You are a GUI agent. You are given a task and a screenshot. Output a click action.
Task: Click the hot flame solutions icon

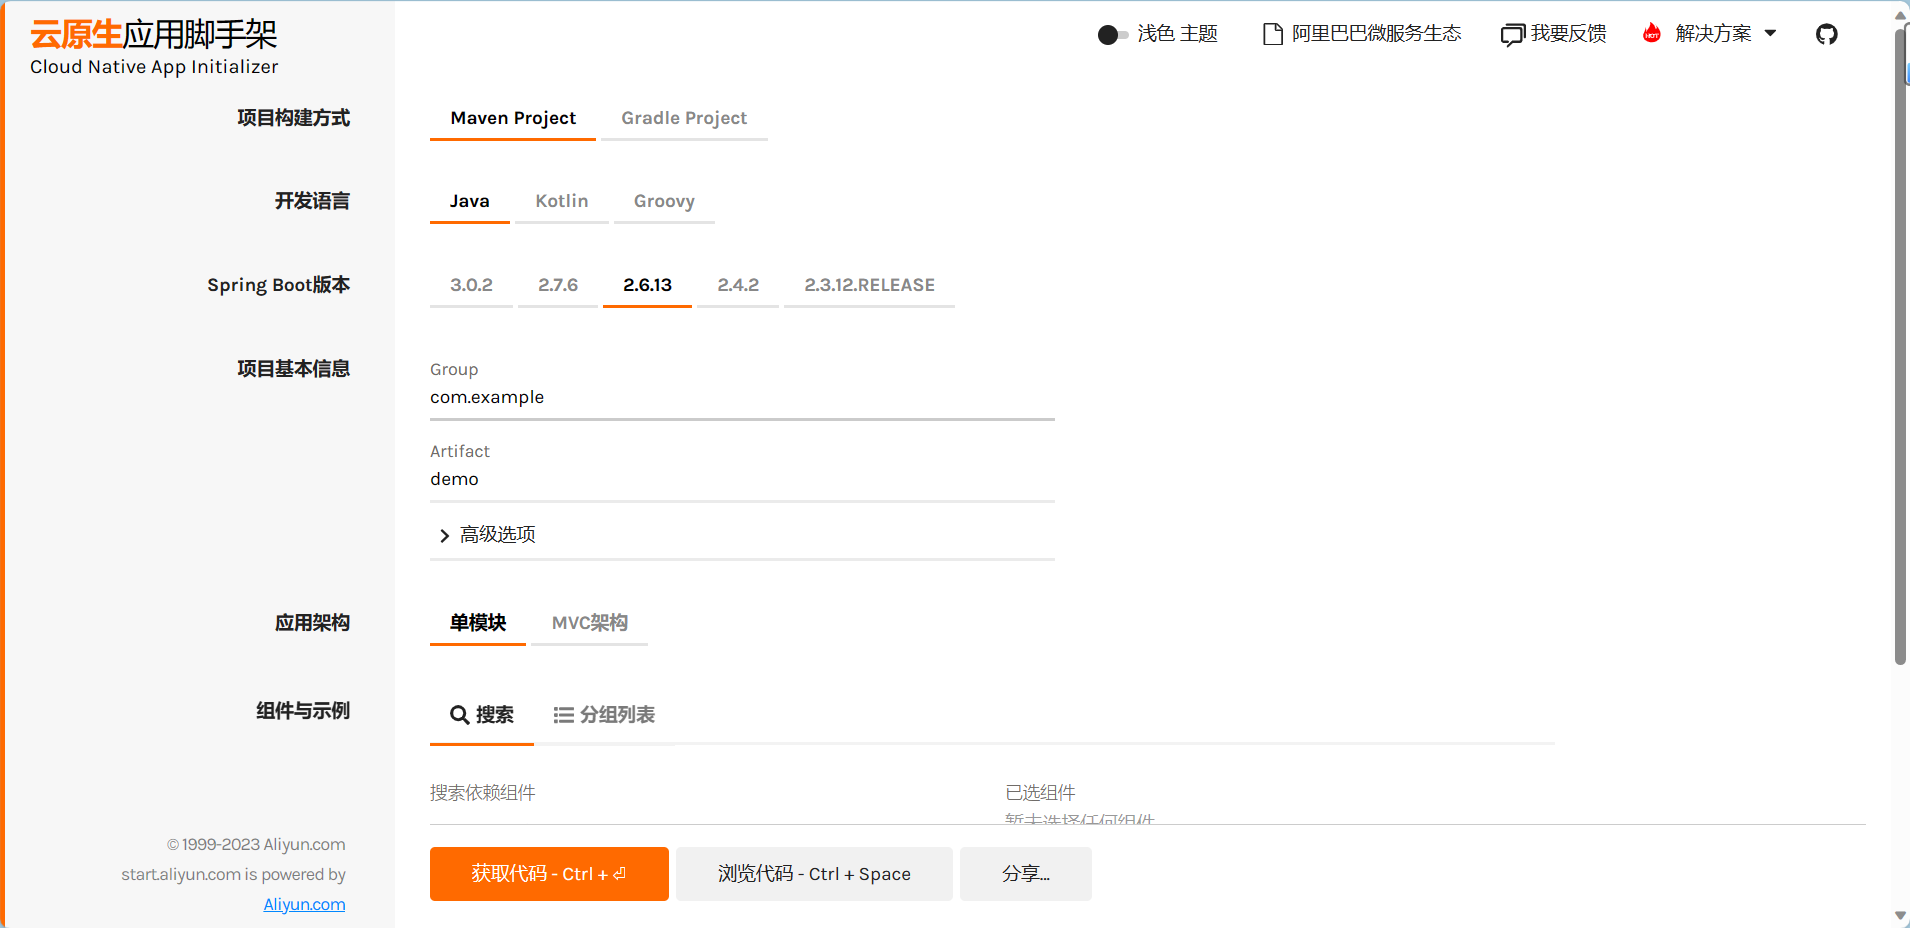1652,33
